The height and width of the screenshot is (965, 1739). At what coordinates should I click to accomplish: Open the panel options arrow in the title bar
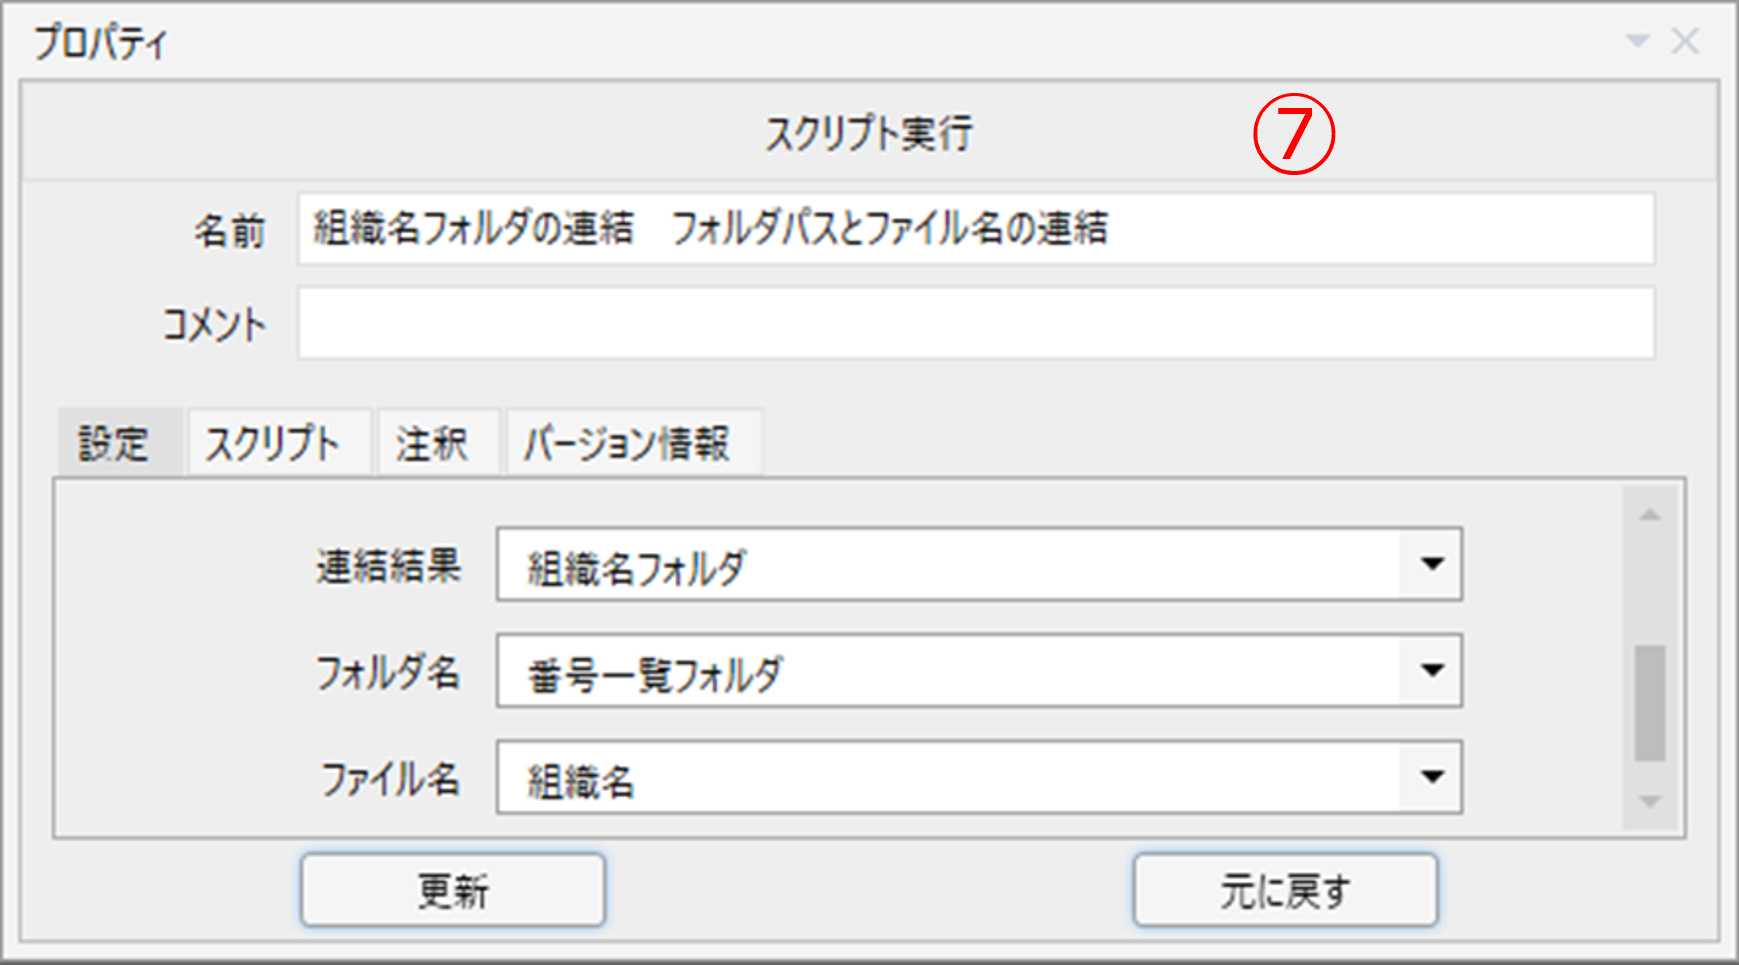[1637, 41]
